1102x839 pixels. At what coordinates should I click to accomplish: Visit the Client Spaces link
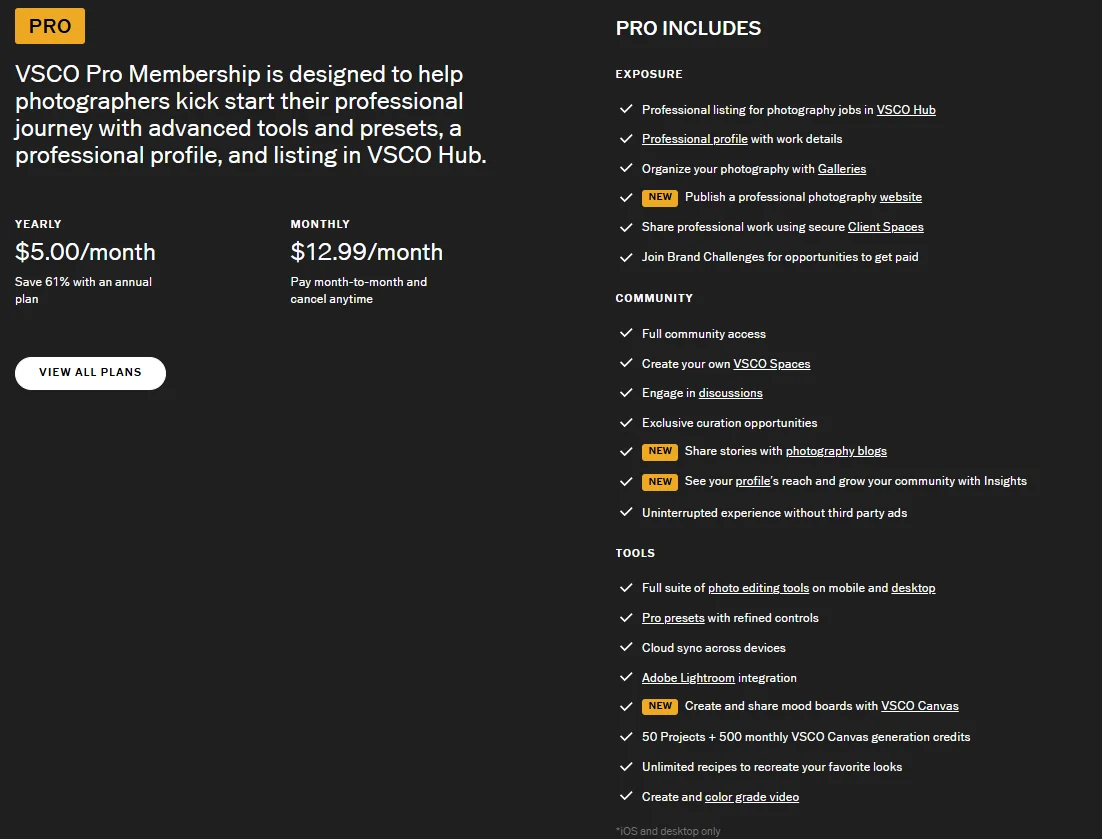[885, 227]
